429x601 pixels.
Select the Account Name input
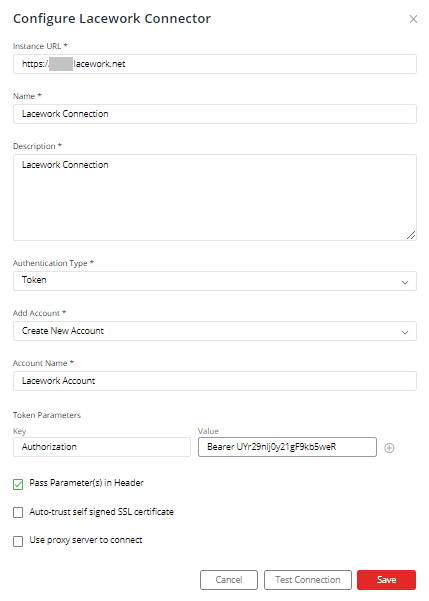215,381
